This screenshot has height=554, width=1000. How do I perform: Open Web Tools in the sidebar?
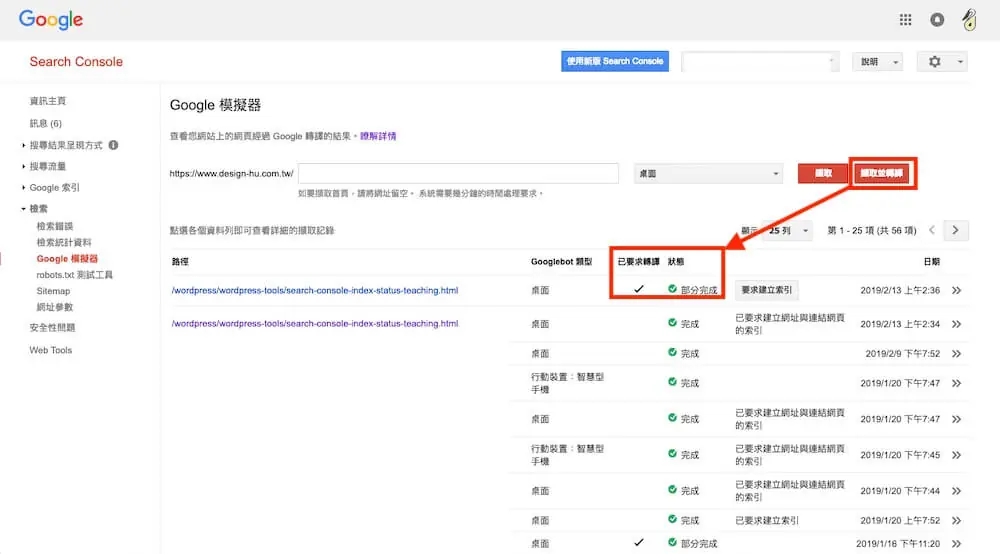(x=50, y=350)
